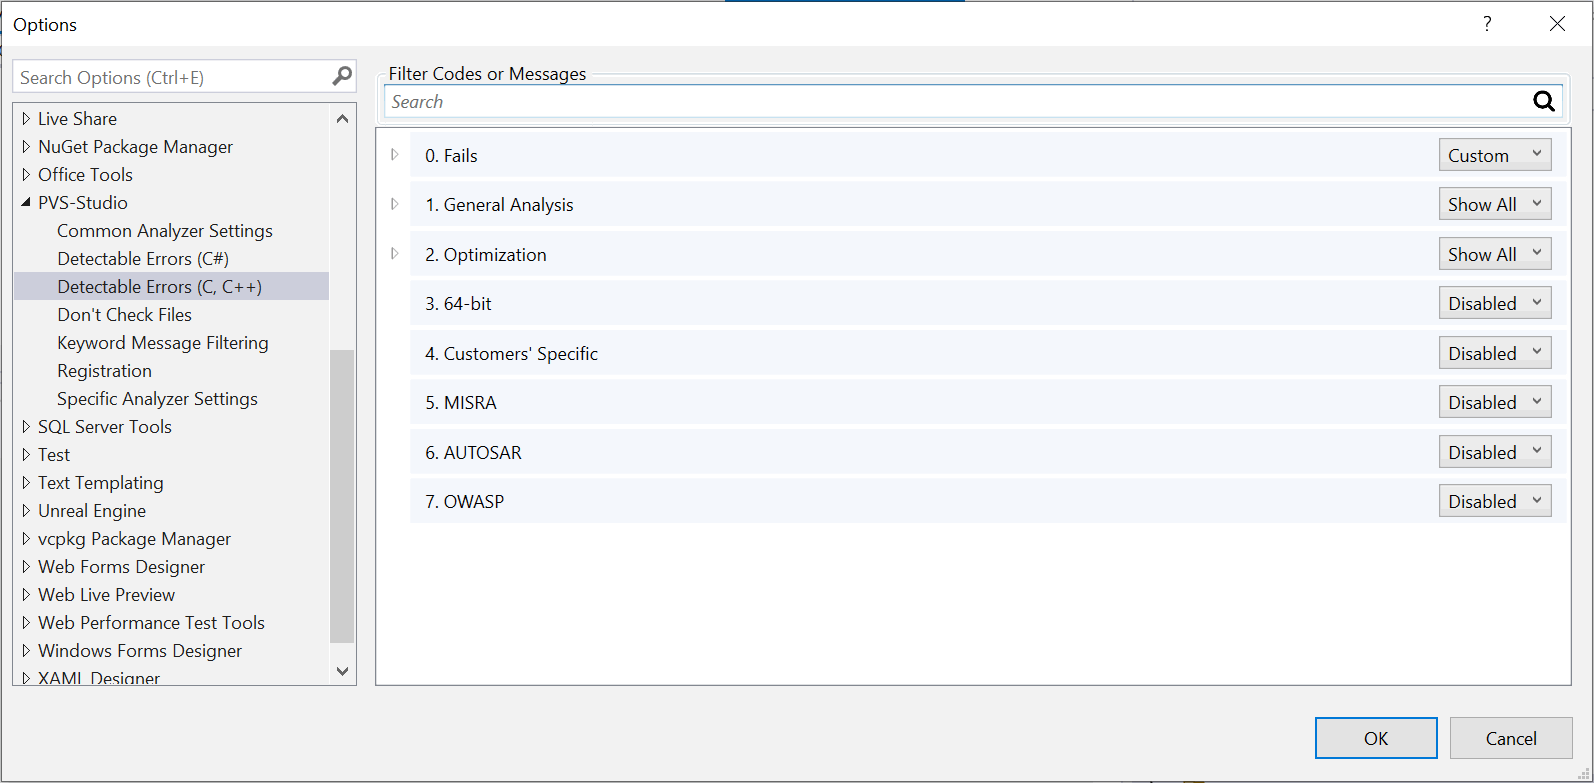This screenshot has width=1594, height=783.
Task: Select Specific Analyzer Settings
Action: coord(157,398)
